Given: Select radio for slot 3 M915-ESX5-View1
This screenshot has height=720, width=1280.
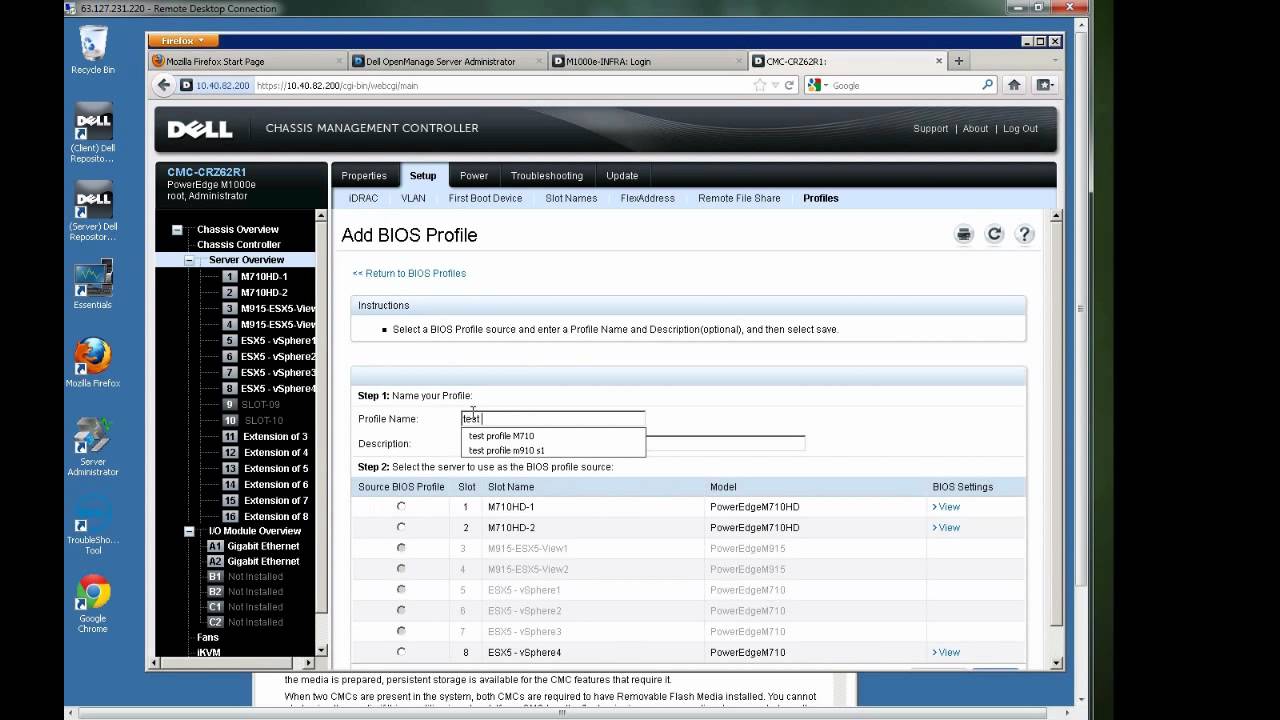Looking at the screenshot, I should [401, 548].
